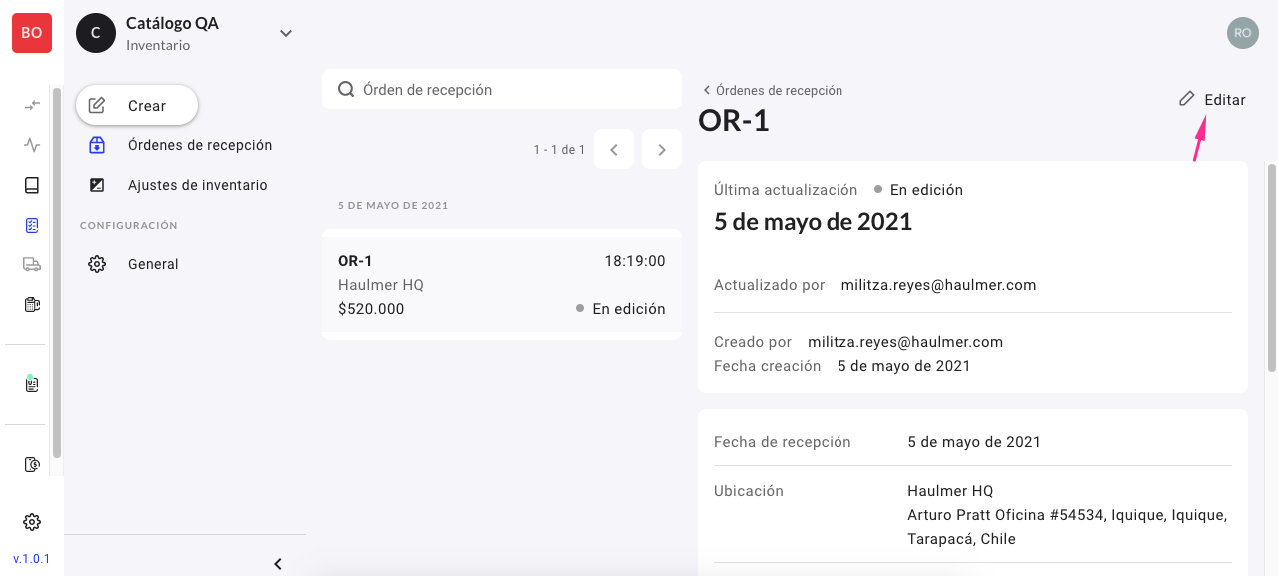The image size is (1278, 576).
Task: Click the settings gear at rail bottom
Action: tap(32, 522)
